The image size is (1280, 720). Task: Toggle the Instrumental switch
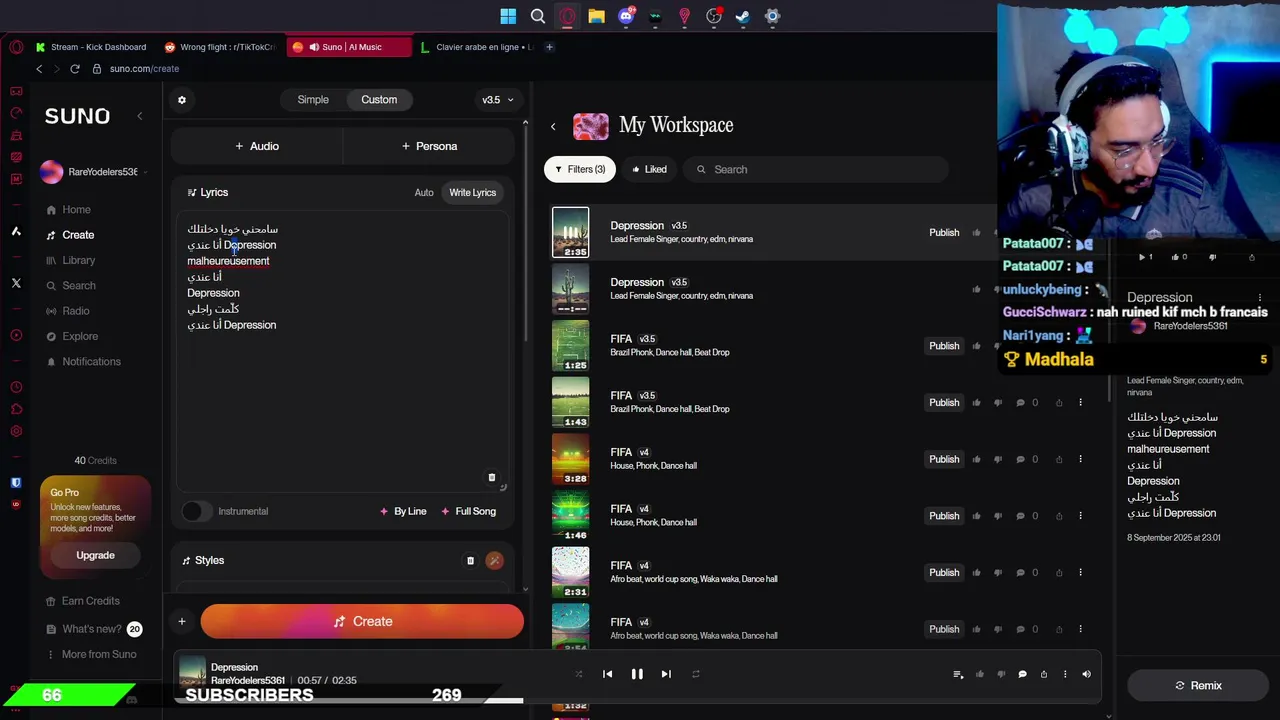pyautogui.click(x=197, y=512)
